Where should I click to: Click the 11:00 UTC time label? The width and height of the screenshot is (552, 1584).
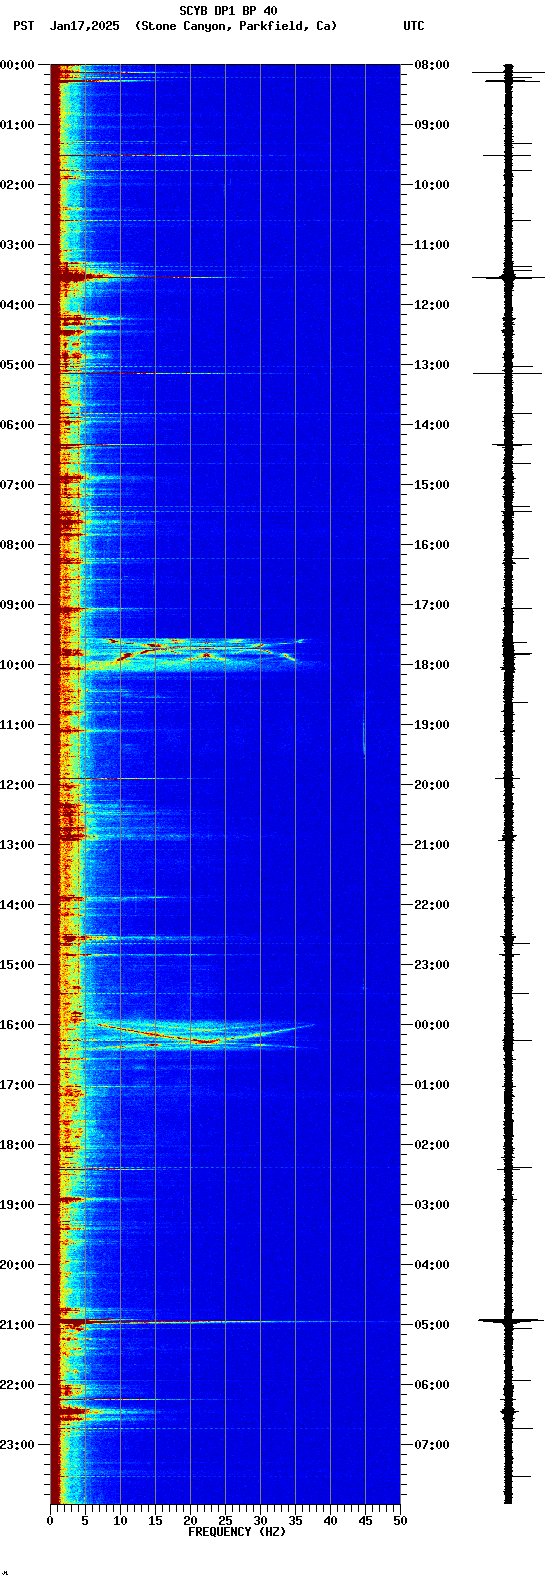point(432,245)
